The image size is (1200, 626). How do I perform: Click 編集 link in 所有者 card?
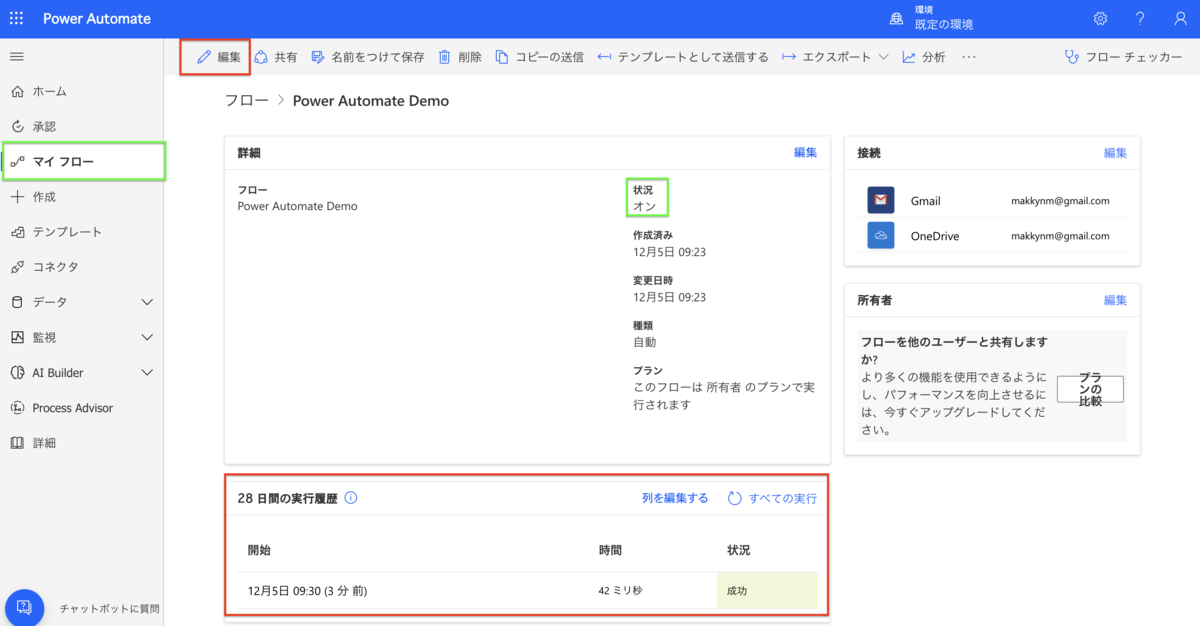[x=1115, y=300]
